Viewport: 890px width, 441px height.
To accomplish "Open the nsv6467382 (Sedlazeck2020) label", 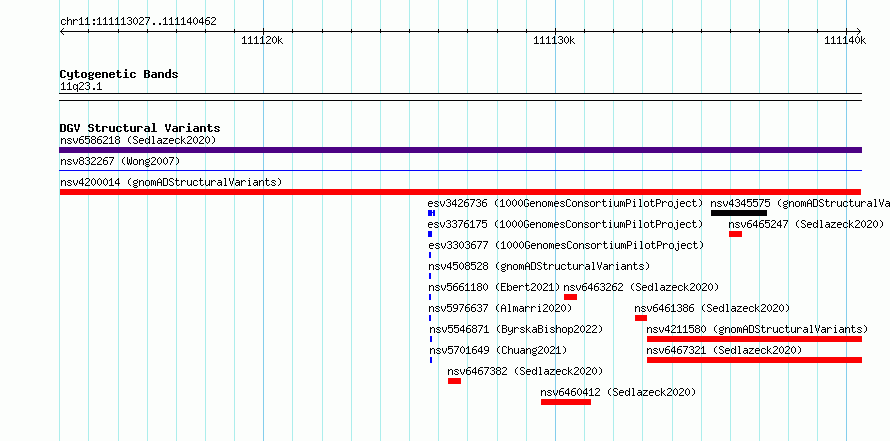I will point(525,371).
